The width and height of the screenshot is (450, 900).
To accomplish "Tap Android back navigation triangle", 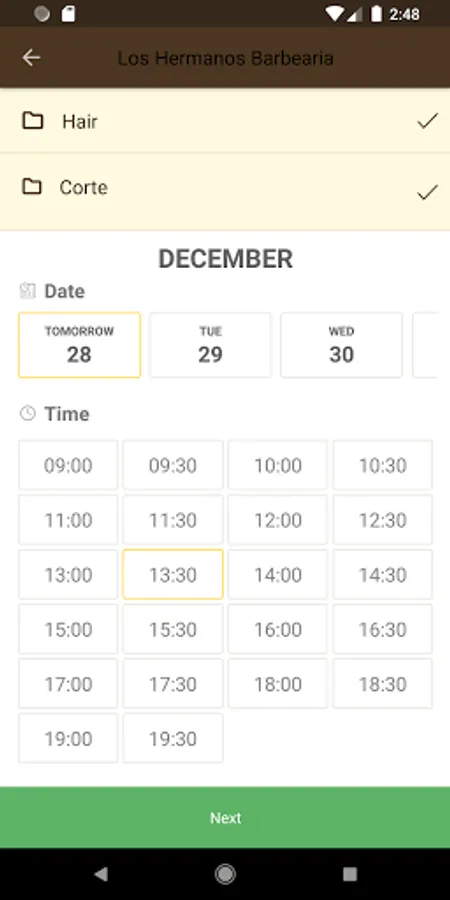I will pos(101,874).
